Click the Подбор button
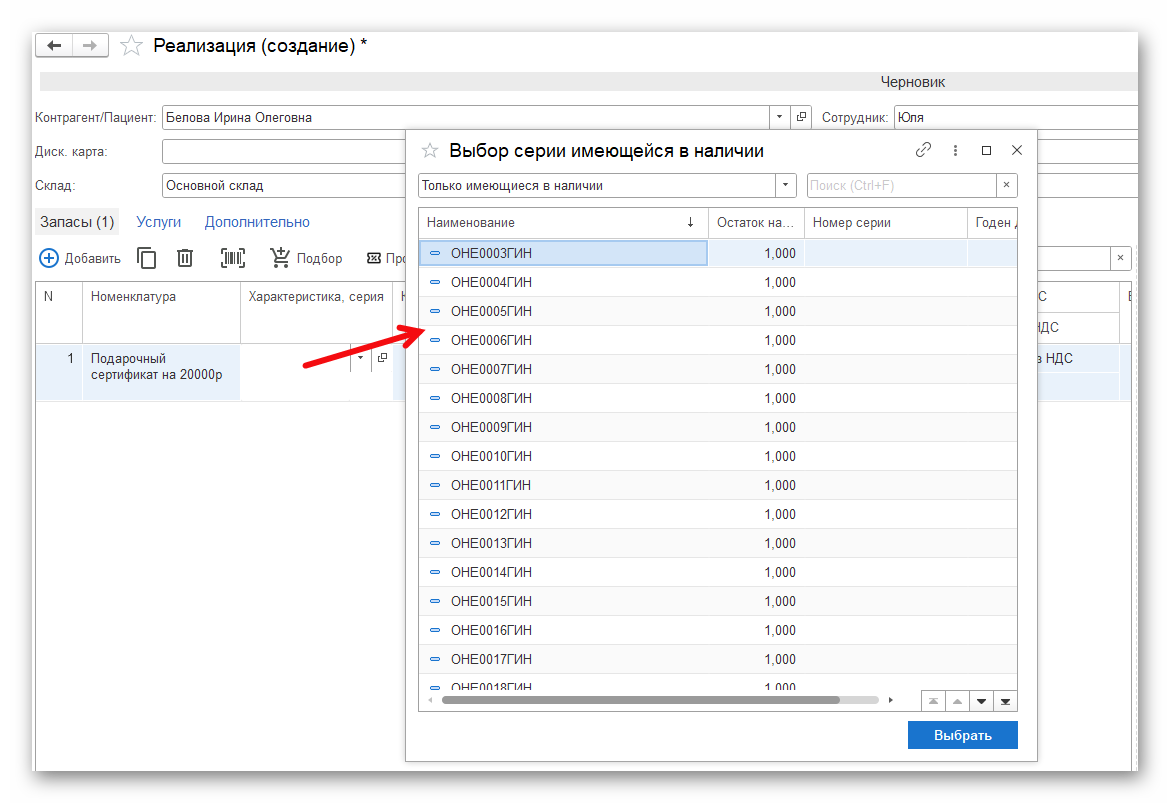Screen dimensions: 1170x803 point(306,258)
